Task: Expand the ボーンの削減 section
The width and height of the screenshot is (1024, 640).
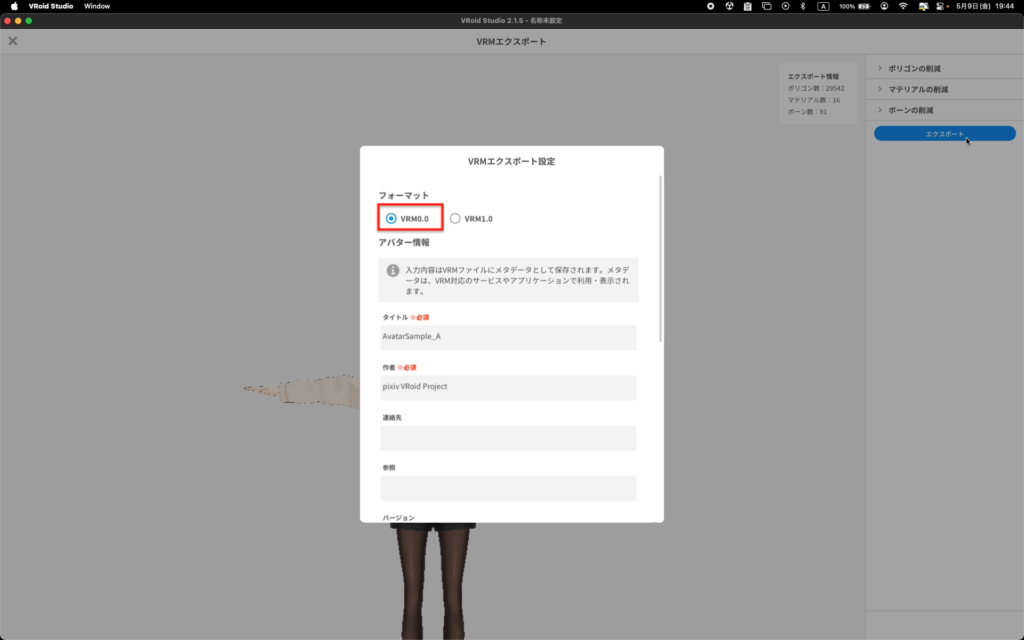Action: click(x=944, y=110)
